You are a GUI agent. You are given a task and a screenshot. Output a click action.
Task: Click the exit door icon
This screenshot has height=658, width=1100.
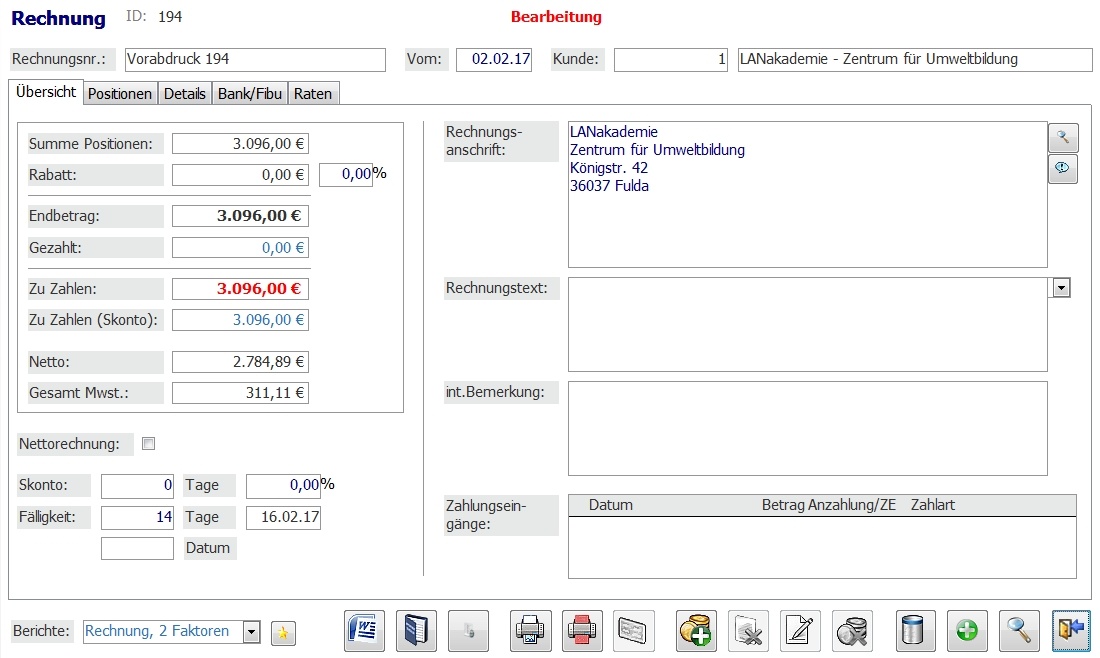pos(1071,631)
